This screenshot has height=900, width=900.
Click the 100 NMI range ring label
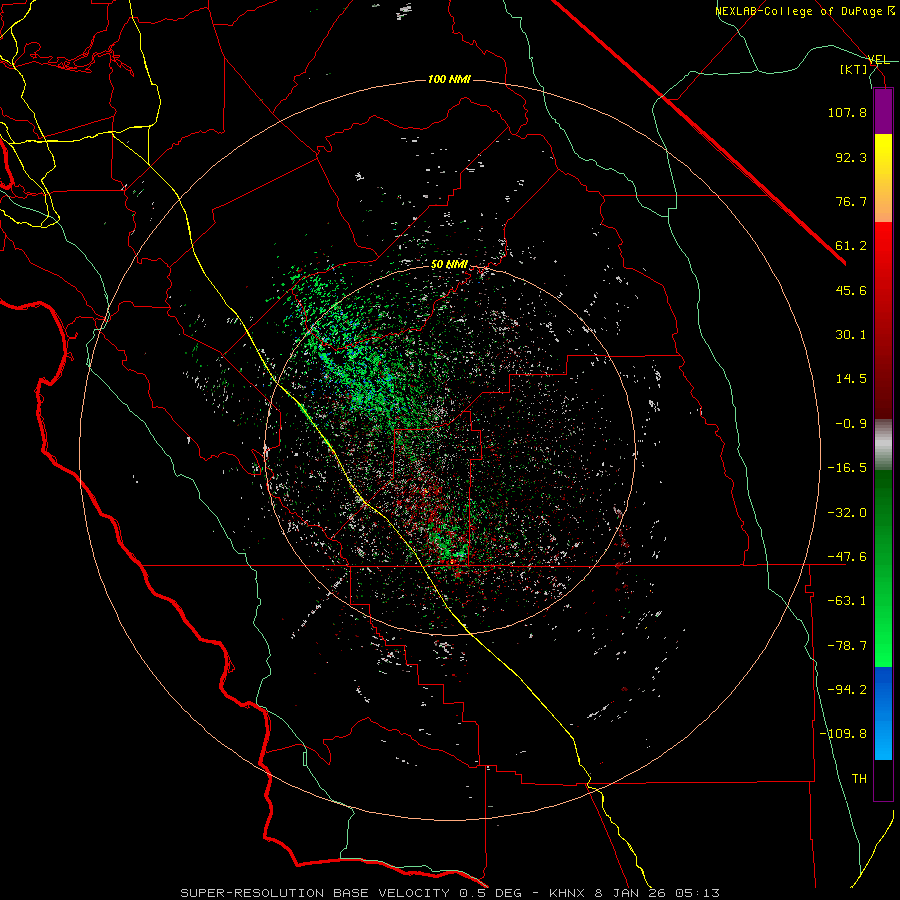[x=449, y=79]
